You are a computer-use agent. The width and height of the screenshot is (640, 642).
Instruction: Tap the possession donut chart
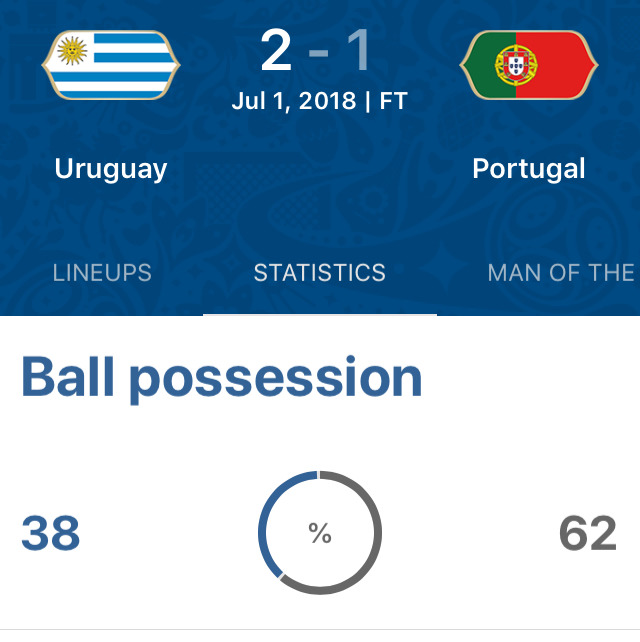click(320, 532)
